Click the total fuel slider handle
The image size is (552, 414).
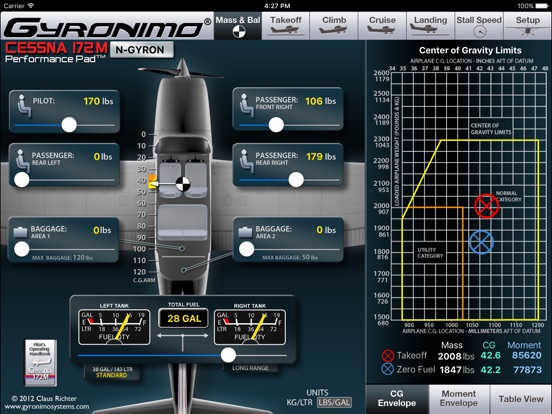coord(228,355)
